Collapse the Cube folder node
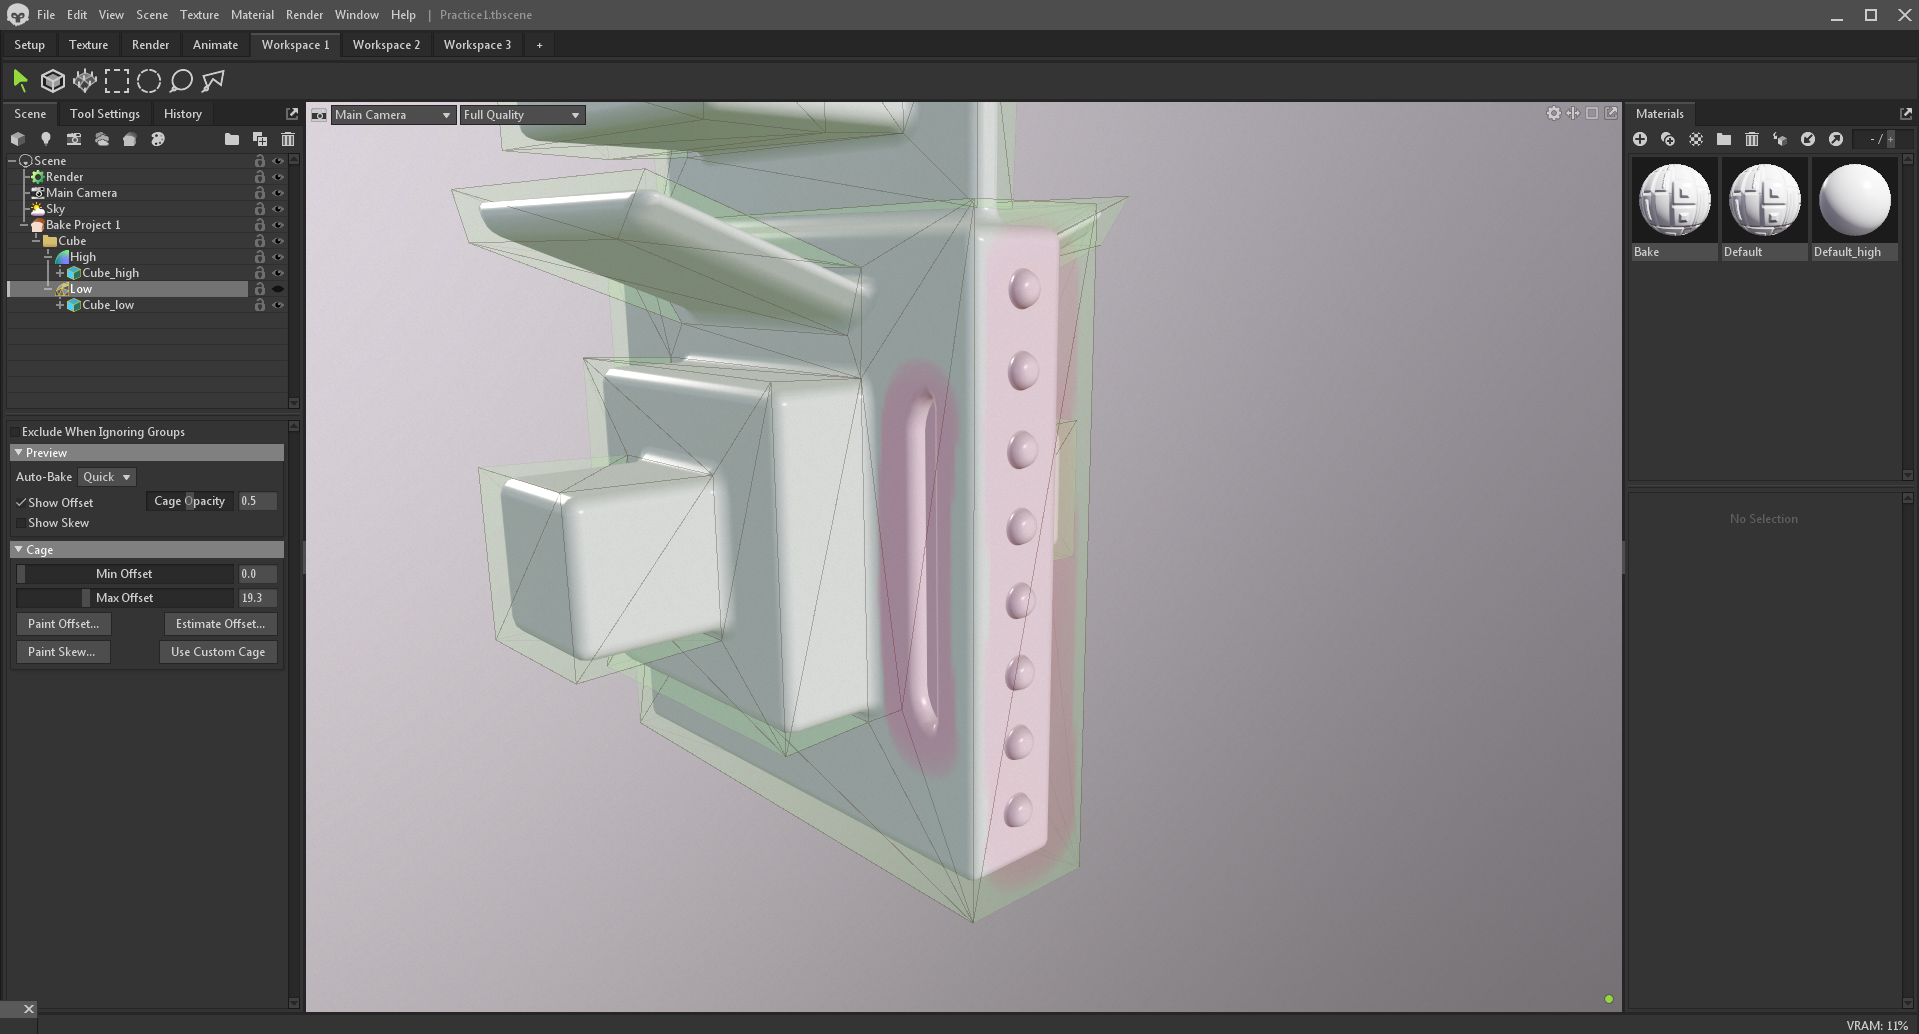1919x1034 pixels. 36,241
